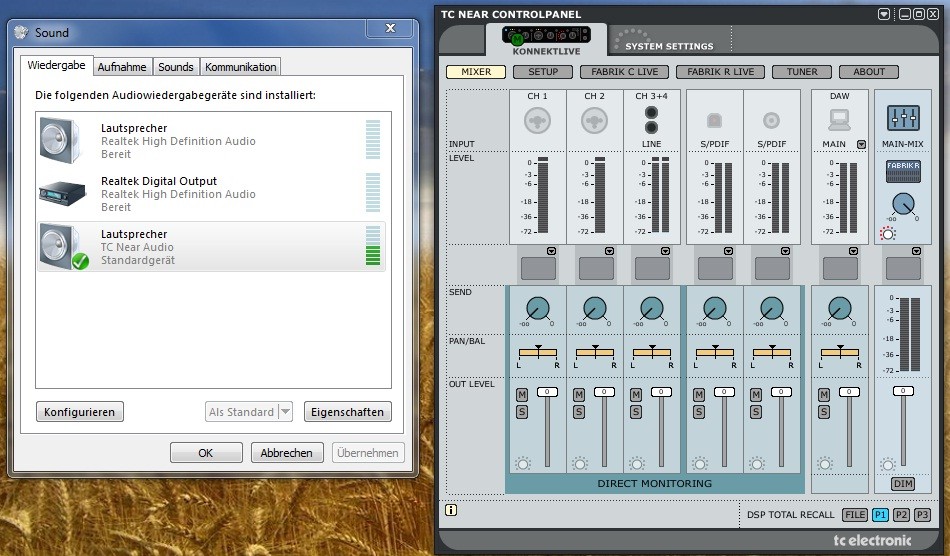Select Realtek Digital Output device icon
This screenshot has width=950, height=556.
pos(62,193)
